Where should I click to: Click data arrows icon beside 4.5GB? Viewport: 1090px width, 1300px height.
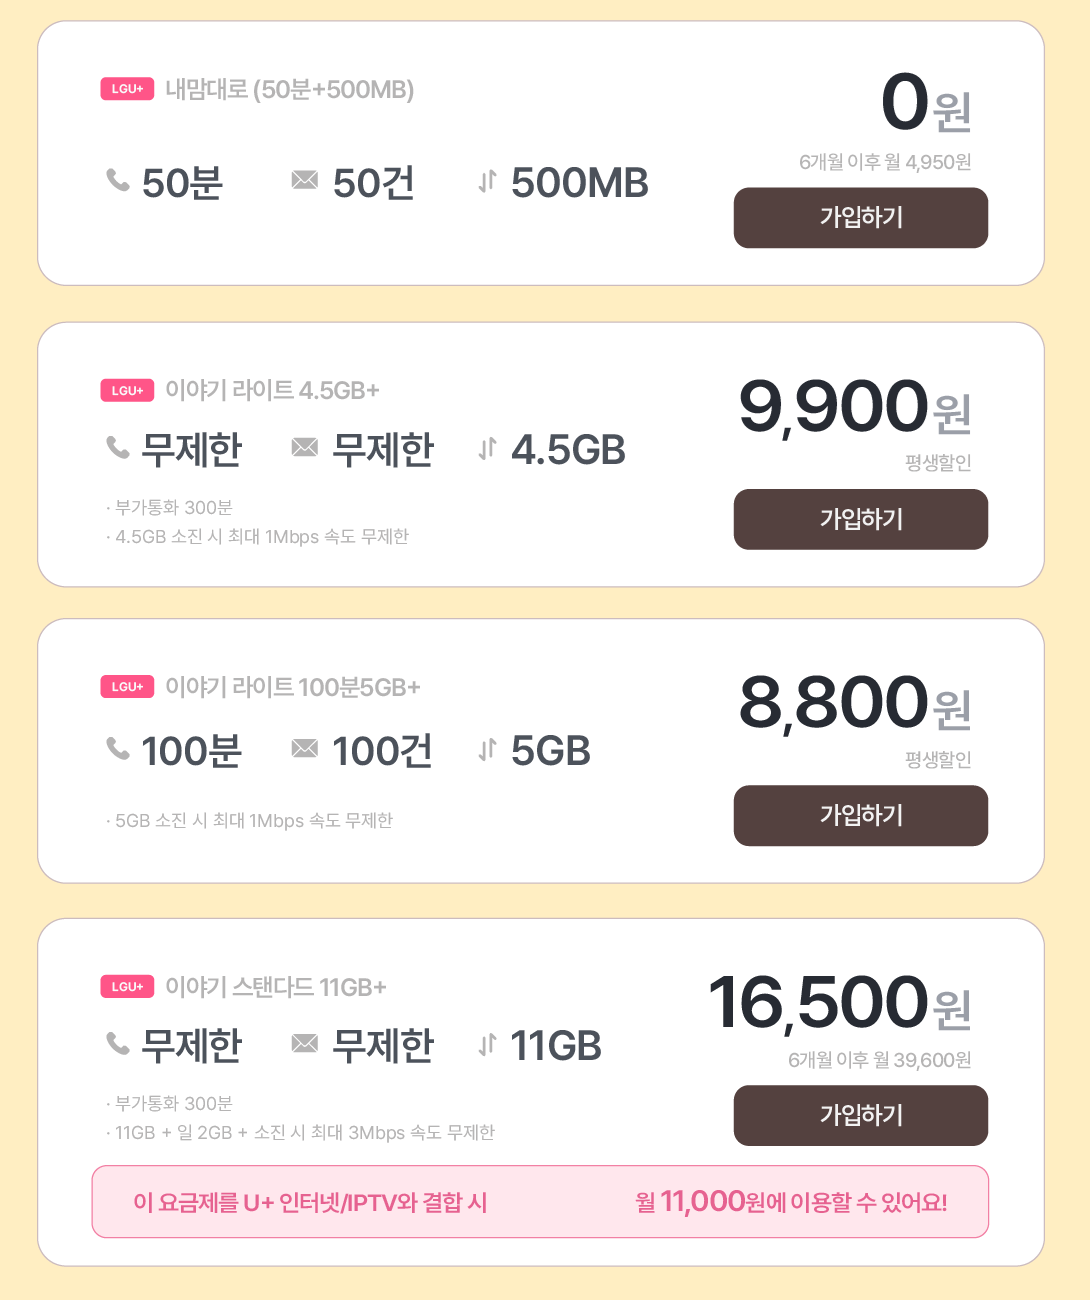tap(487, 449)
